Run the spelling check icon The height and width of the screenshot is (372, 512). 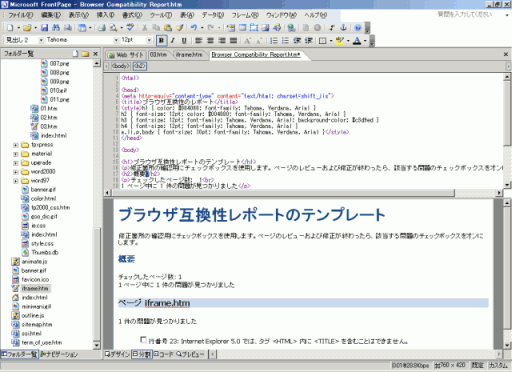click(130, 28)
